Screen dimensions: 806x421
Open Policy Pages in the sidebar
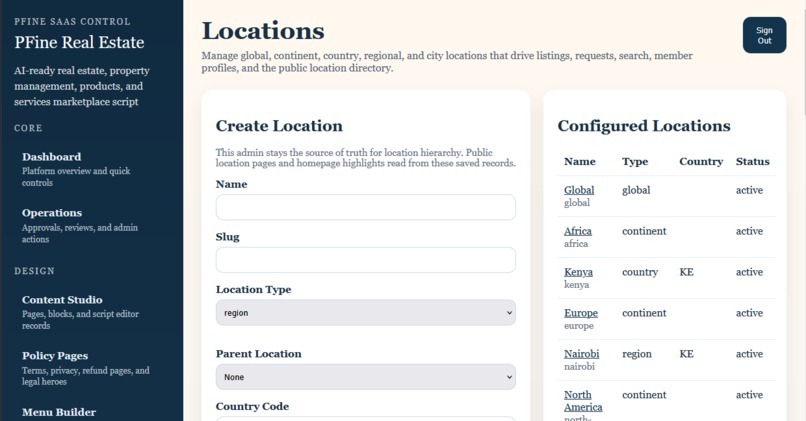pyautogui.click(x=55, y=356)
